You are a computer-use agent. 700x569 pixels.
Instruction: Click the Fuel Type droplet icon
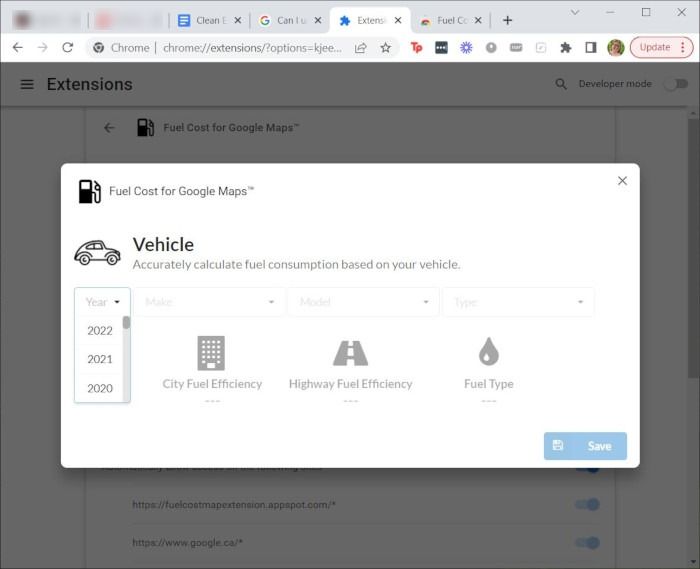[x=489, y=351]
